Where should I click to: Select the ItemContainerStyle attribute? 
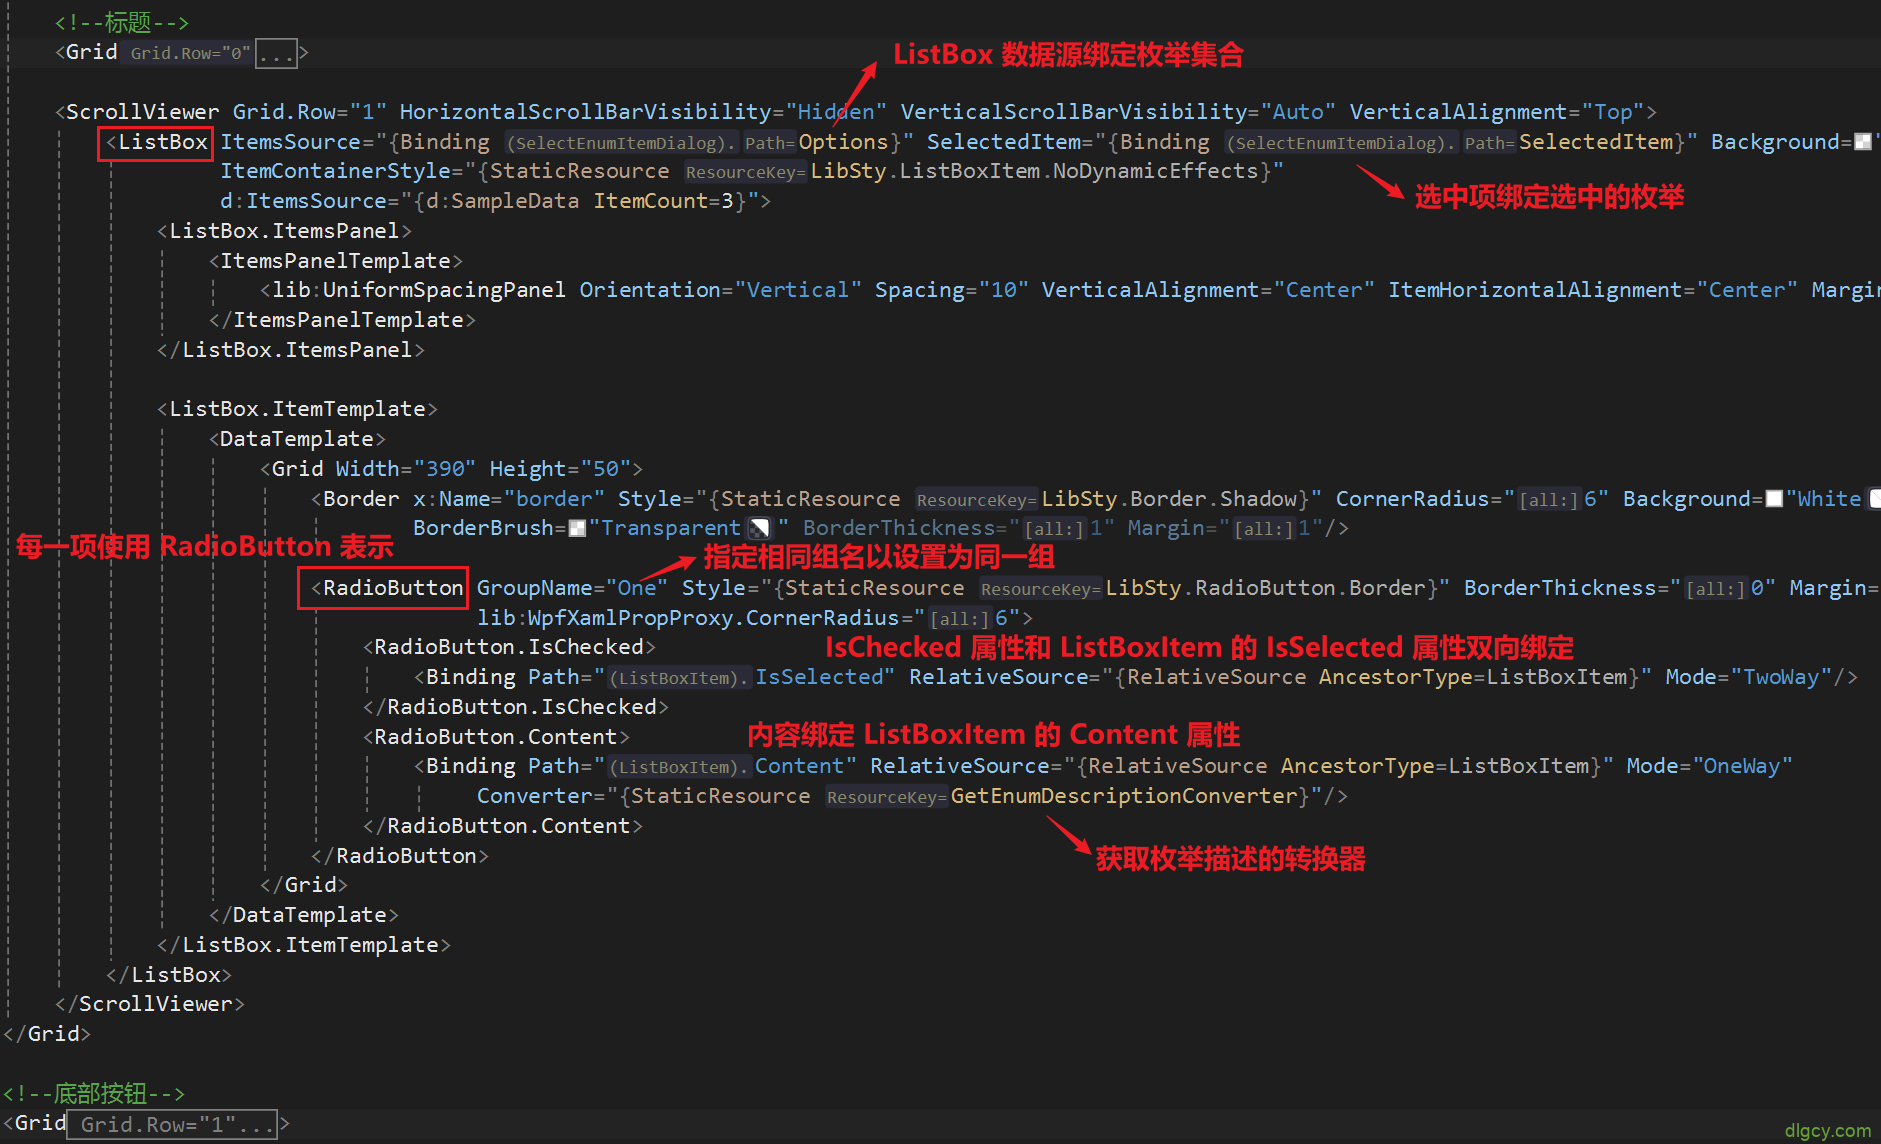[336, 171]
